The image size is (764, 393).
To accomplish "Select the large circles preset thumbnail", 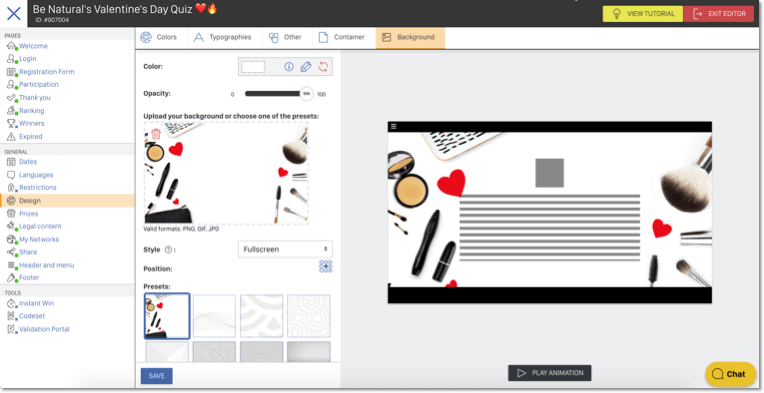I will point(262,316).
